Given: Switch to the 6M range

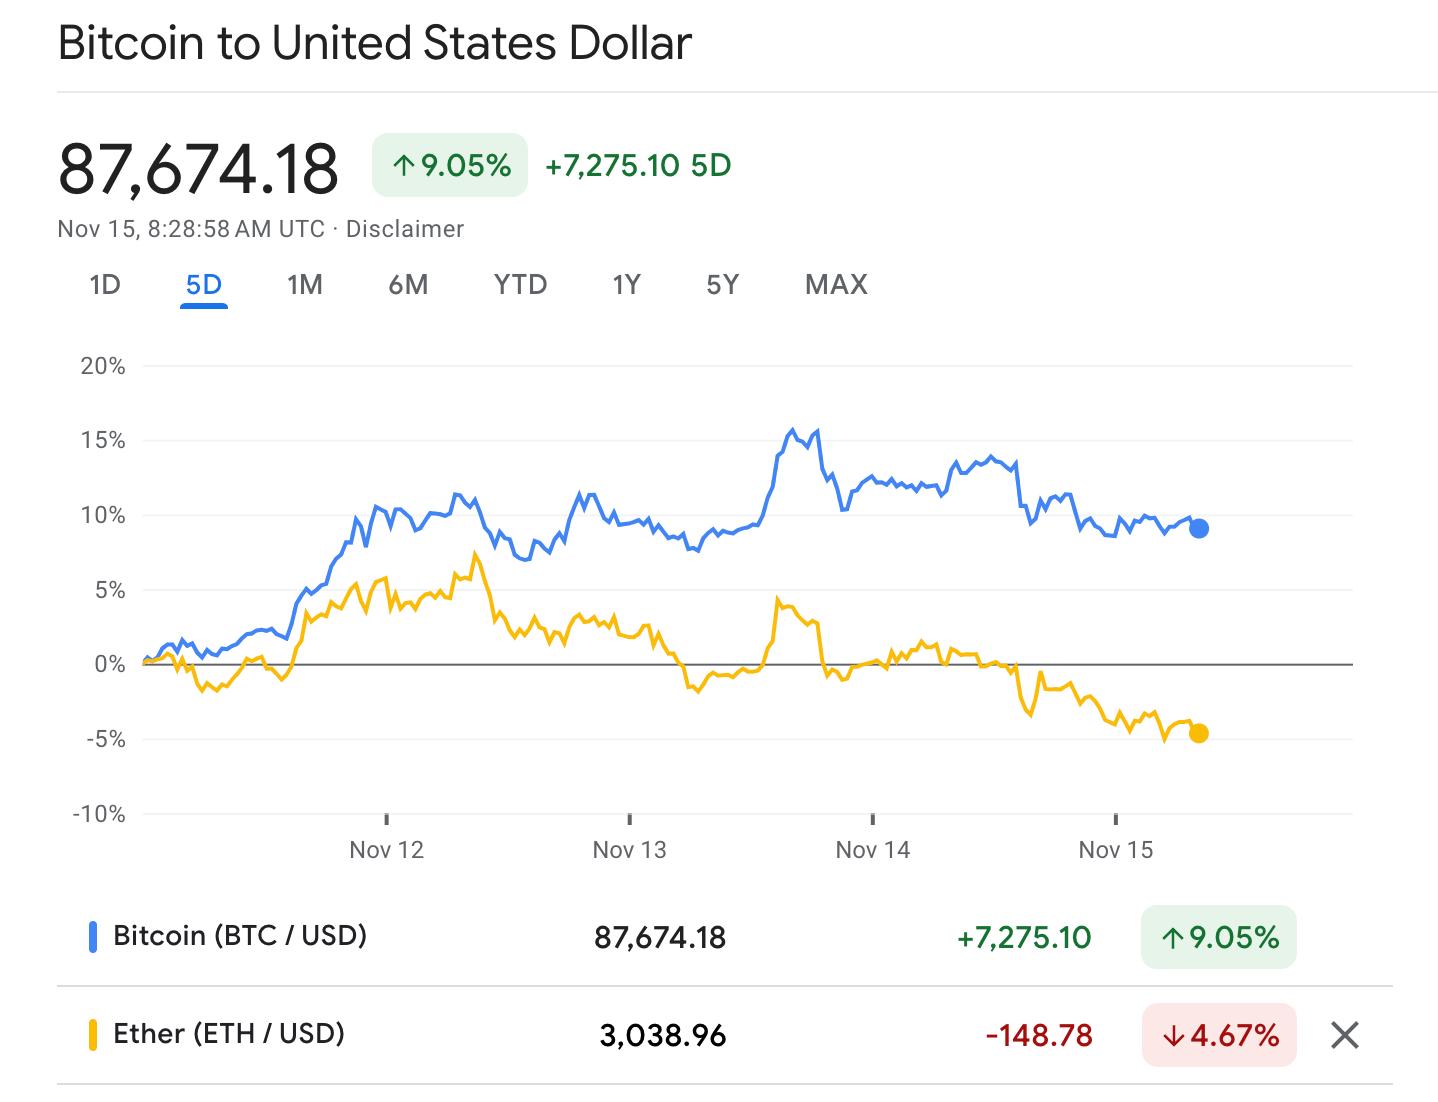Looking at the screenshot, I should [x=408, y=285].
